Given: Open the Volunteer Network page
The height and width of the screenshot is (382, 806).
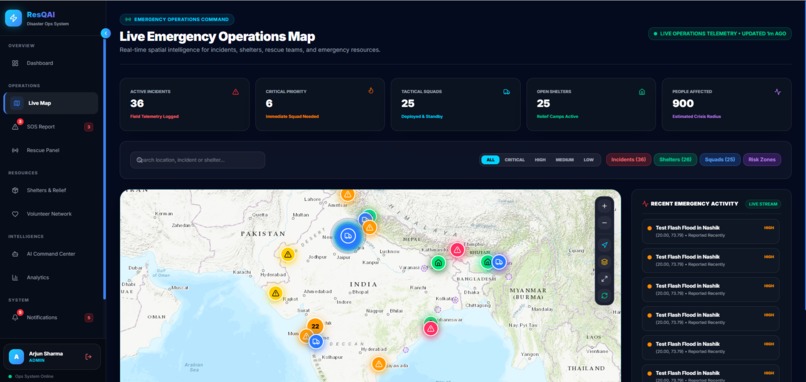Looking at the screenshot, I should tap(50, 214).
